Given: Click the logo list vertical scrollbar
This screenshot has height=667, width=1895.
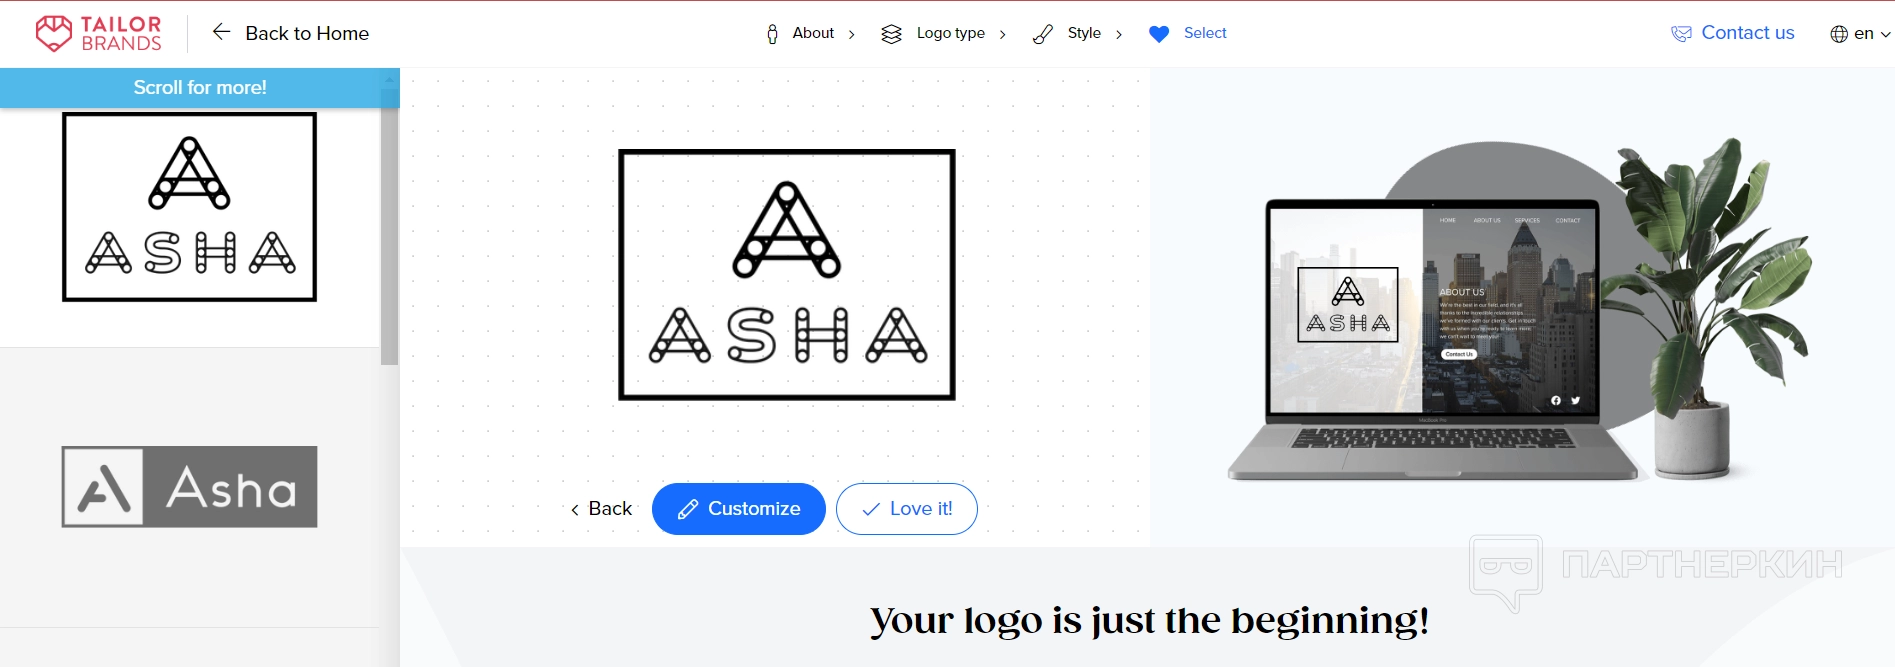Looking at the screenshot, I should pos(390,227).
